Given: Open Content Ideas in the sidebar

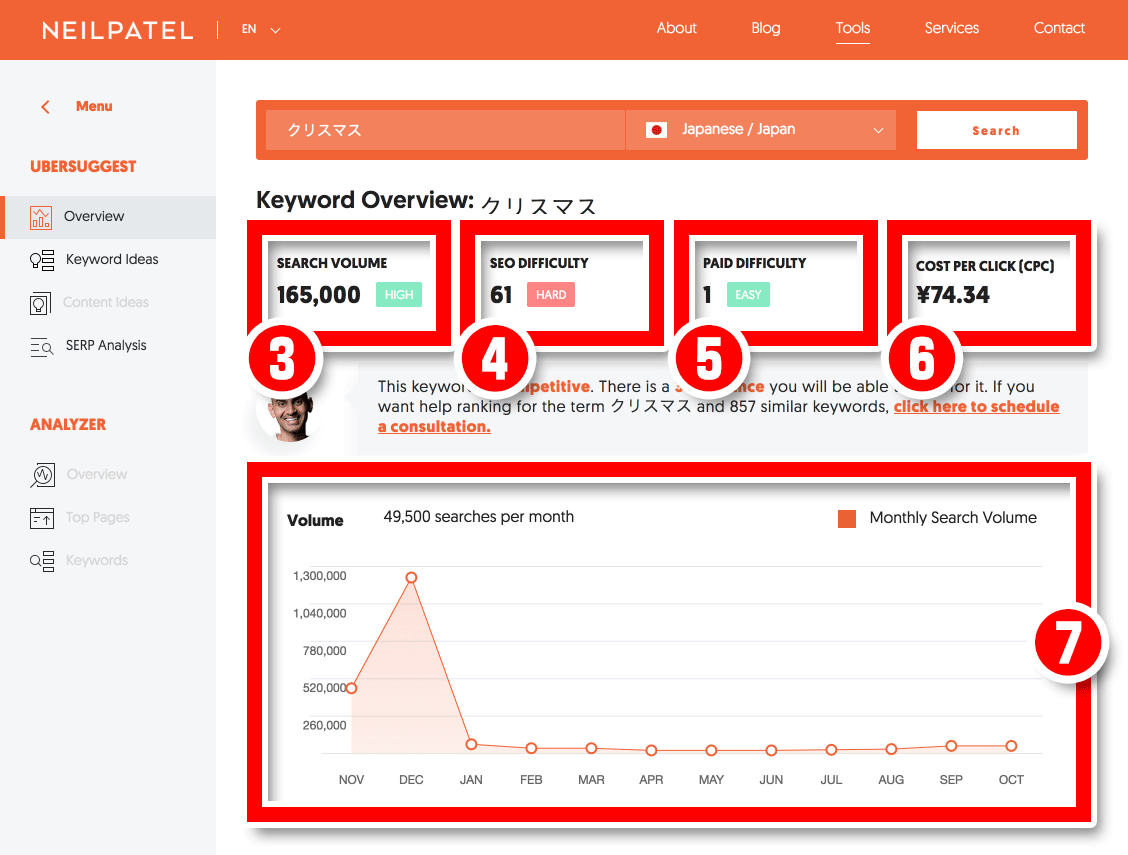Looking at the screenshot, I should (x=106, y=303).
